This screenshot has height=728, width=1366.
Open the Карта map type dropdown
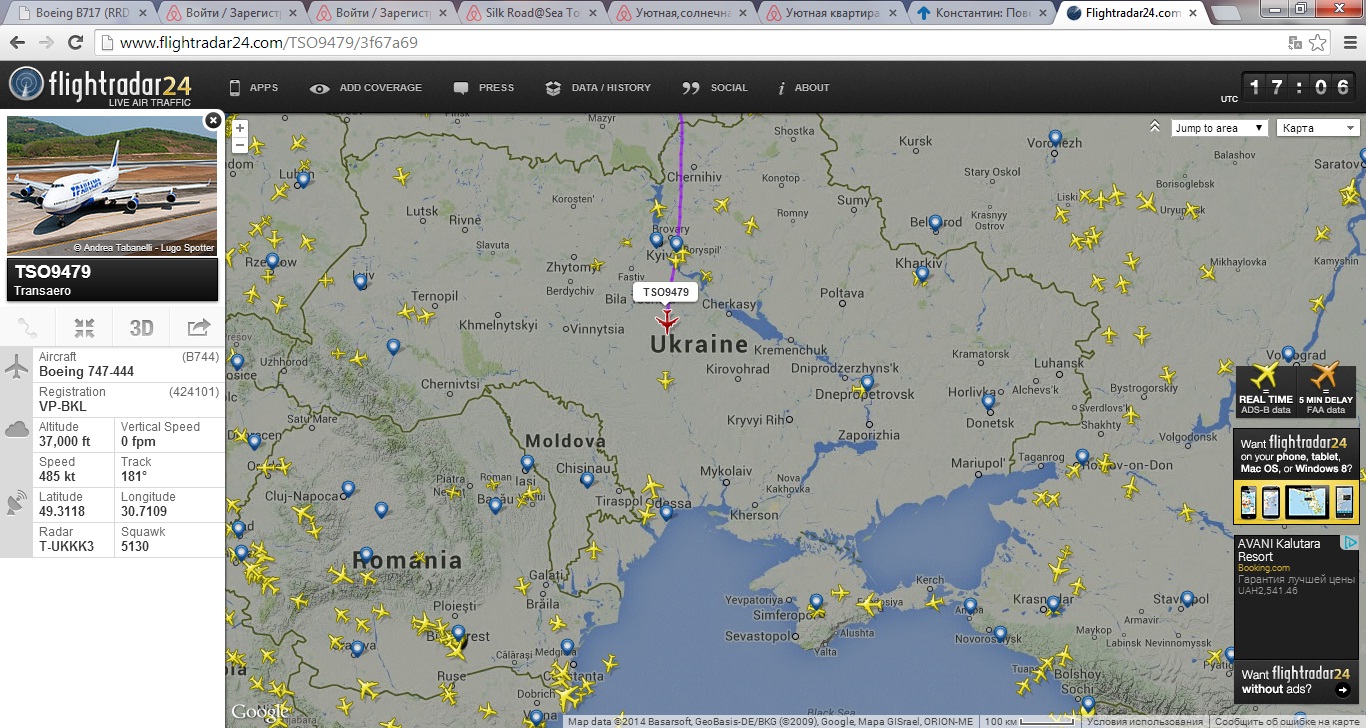tap(1318, 128)
